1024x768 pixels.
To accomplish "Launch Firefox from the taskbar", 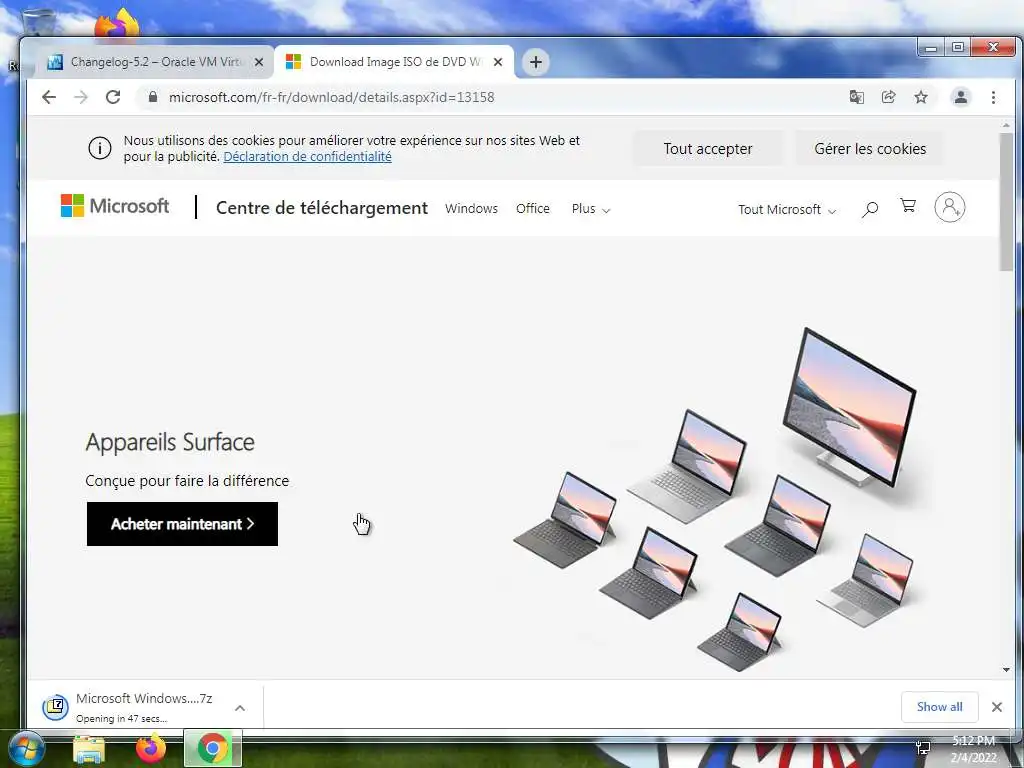I will point(150,748).
